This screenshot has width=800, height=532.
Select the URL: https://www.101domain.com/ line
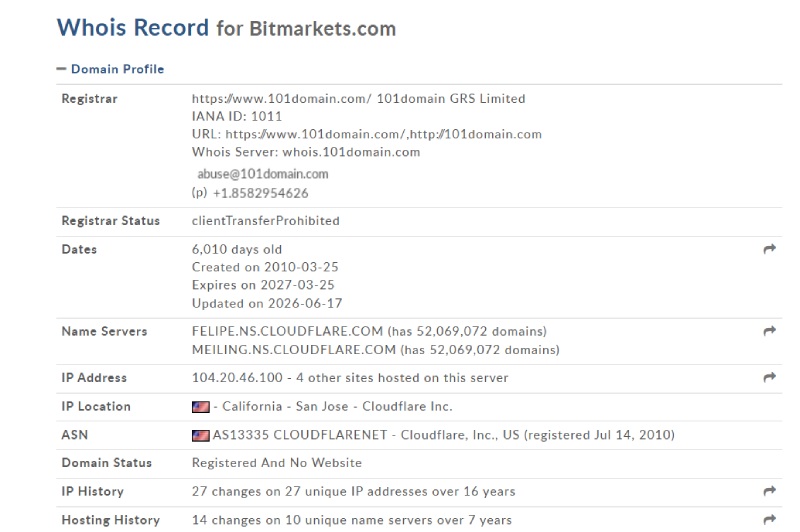click(366, 134)
